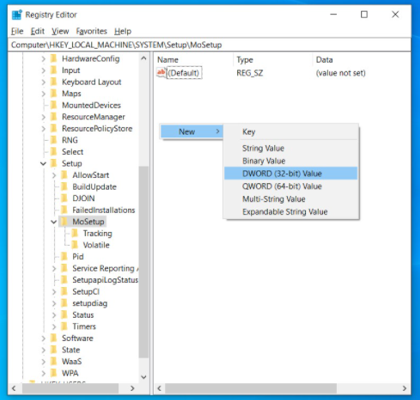The width and height of the screenshot is (420, 400).
Task: Expand the ResourceManager key
Action: tap(43, 117)
